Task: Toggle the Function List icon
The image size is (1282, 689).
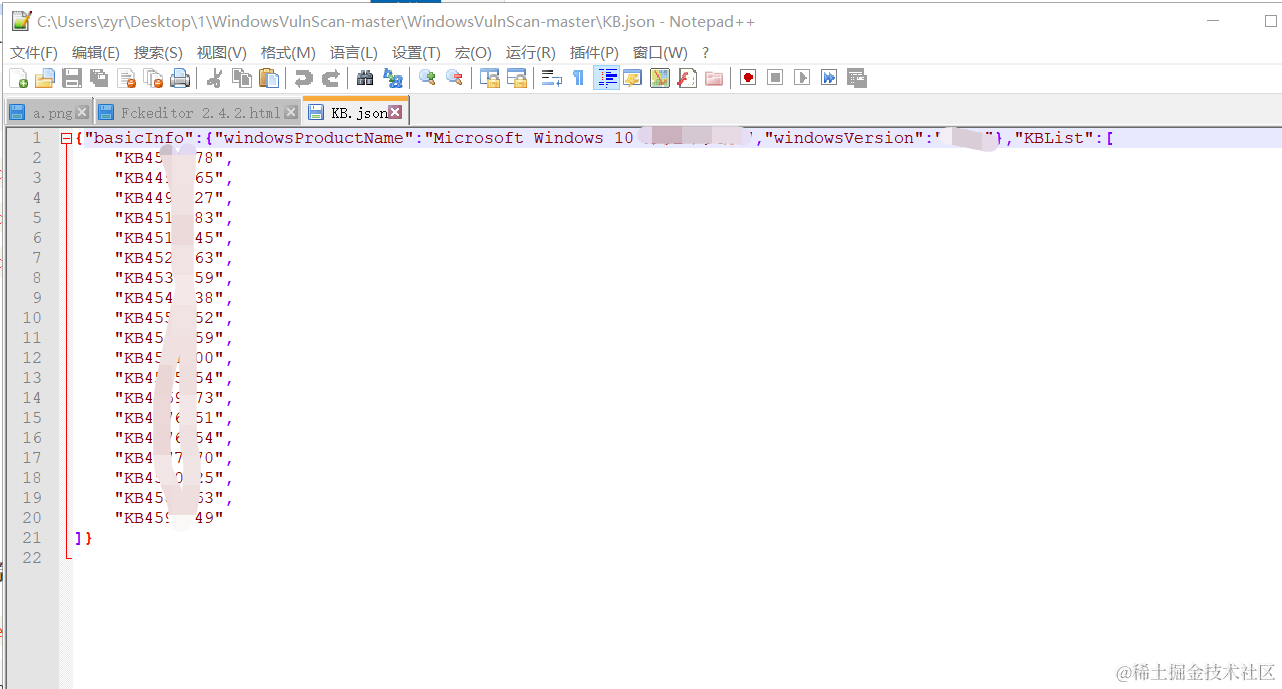Action: (x=686, y=78)
